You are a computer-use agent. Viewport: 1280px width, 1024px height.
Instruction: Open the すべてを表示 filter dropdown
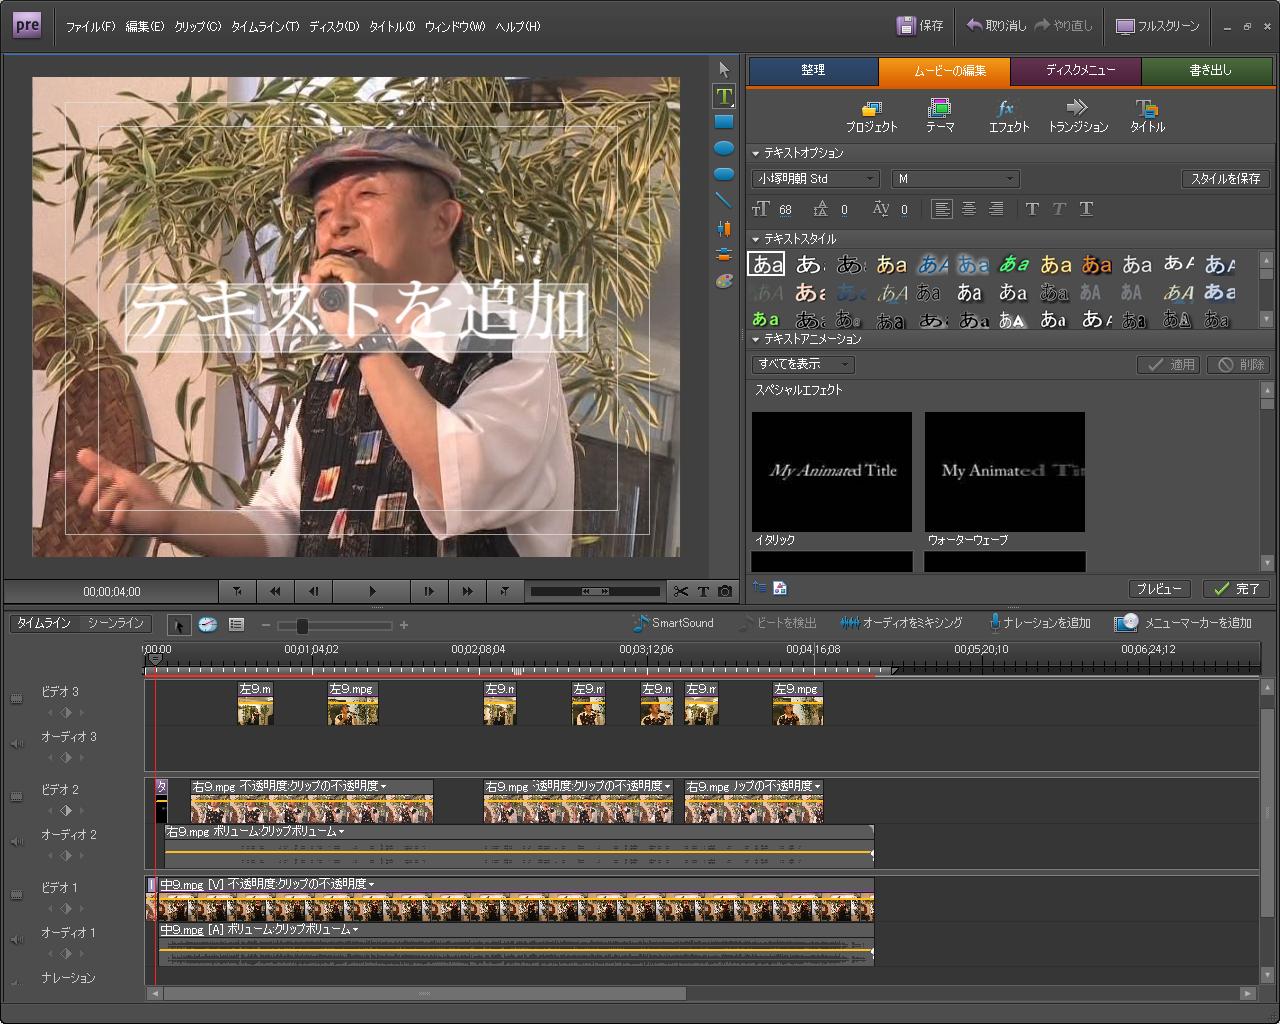803,364
